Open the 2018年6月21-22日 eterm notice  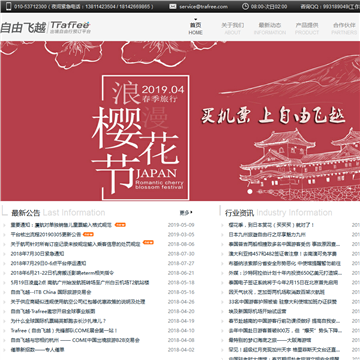pyautogui.click(x=62, y=273)
